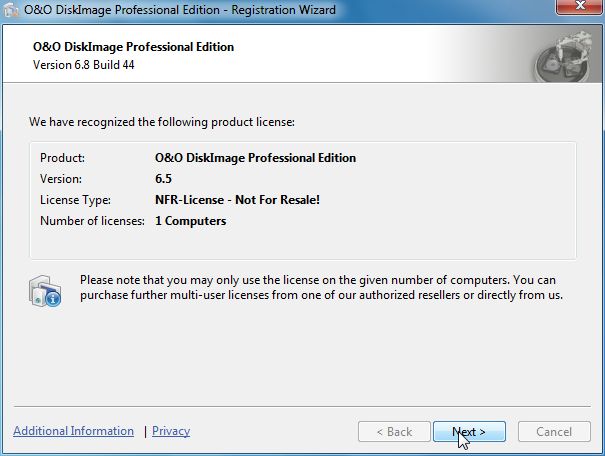Click the disabled Back button

tap(394, 431)
